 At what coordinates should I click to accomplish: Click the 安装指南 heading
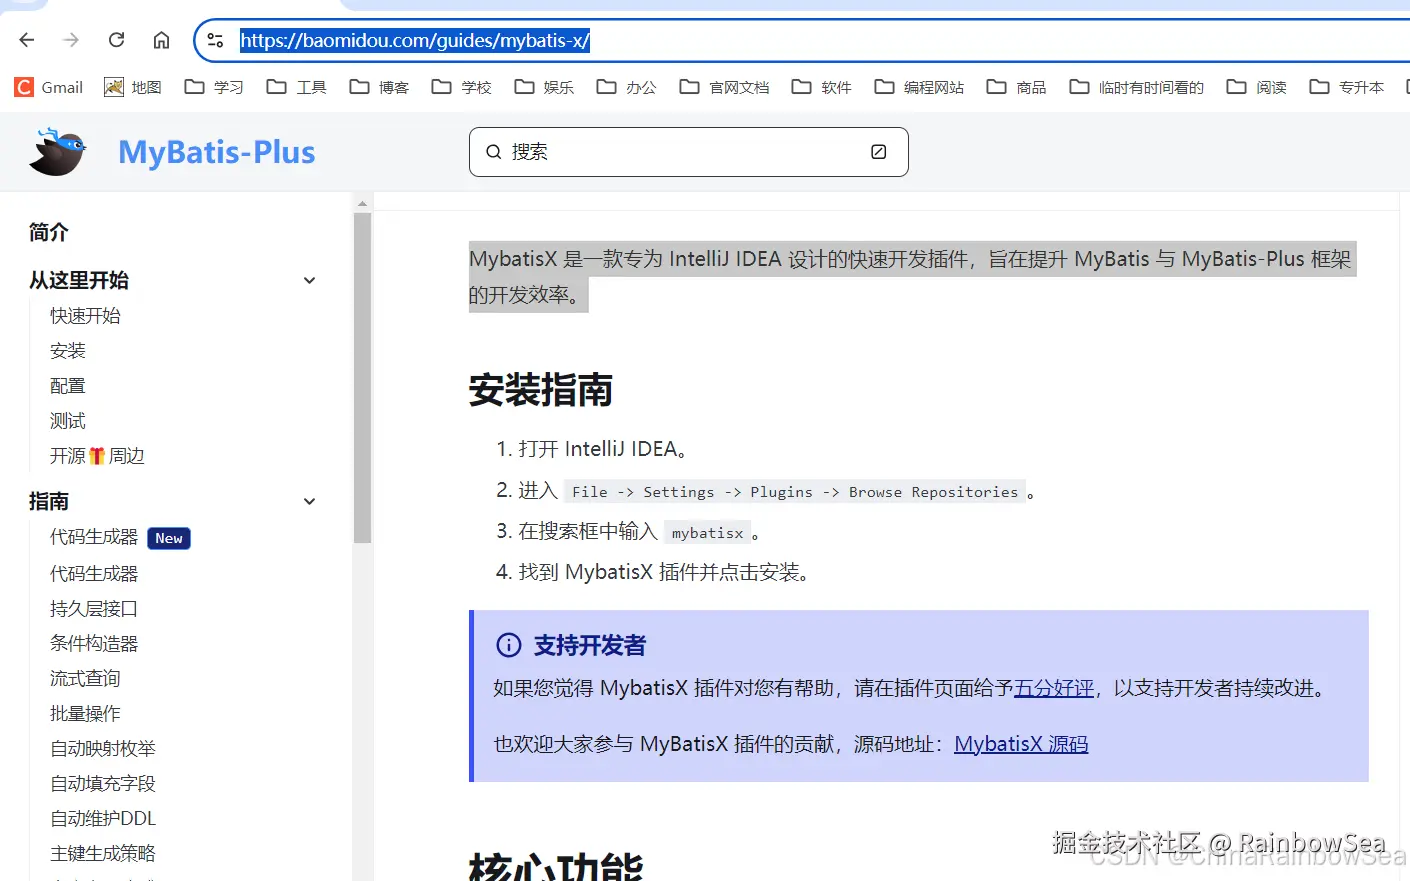click(x=541, y=390)
